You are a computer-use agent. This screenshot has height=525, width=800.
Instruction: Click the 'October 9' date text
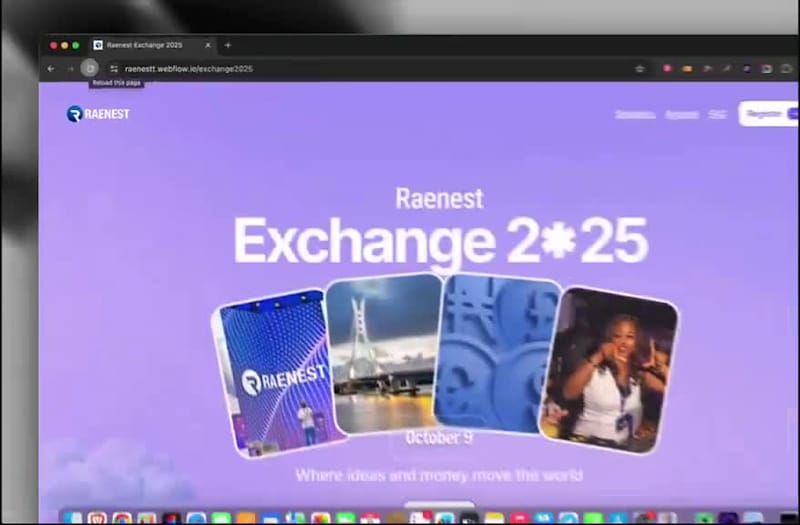pyautogui.click(x=439, y=438)
